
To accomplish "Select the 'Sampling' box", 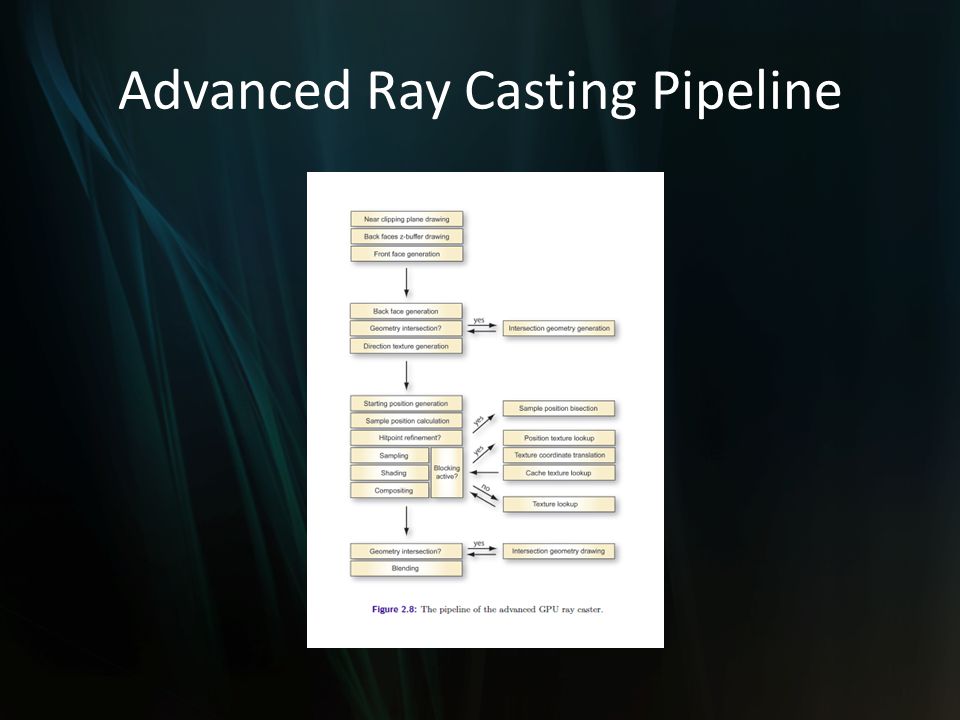I will coord(389,456).
